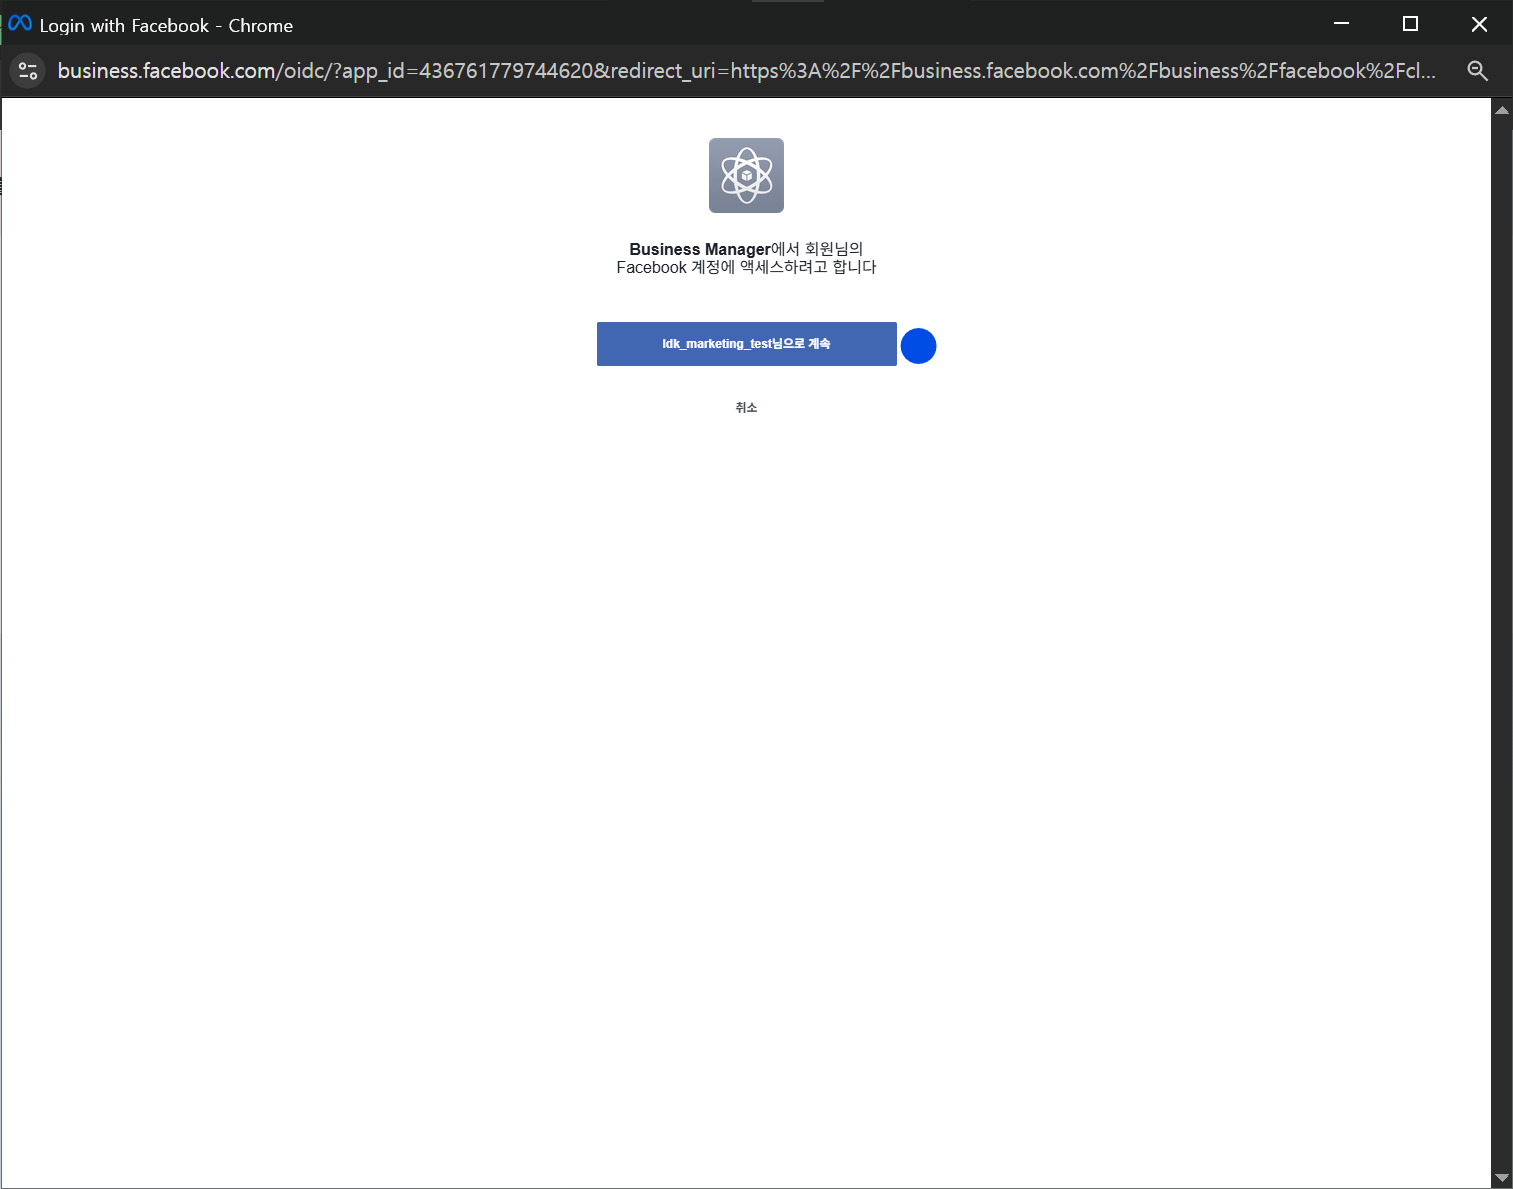
Task: Select the URL in the address bar
Action: pos(746,71)
